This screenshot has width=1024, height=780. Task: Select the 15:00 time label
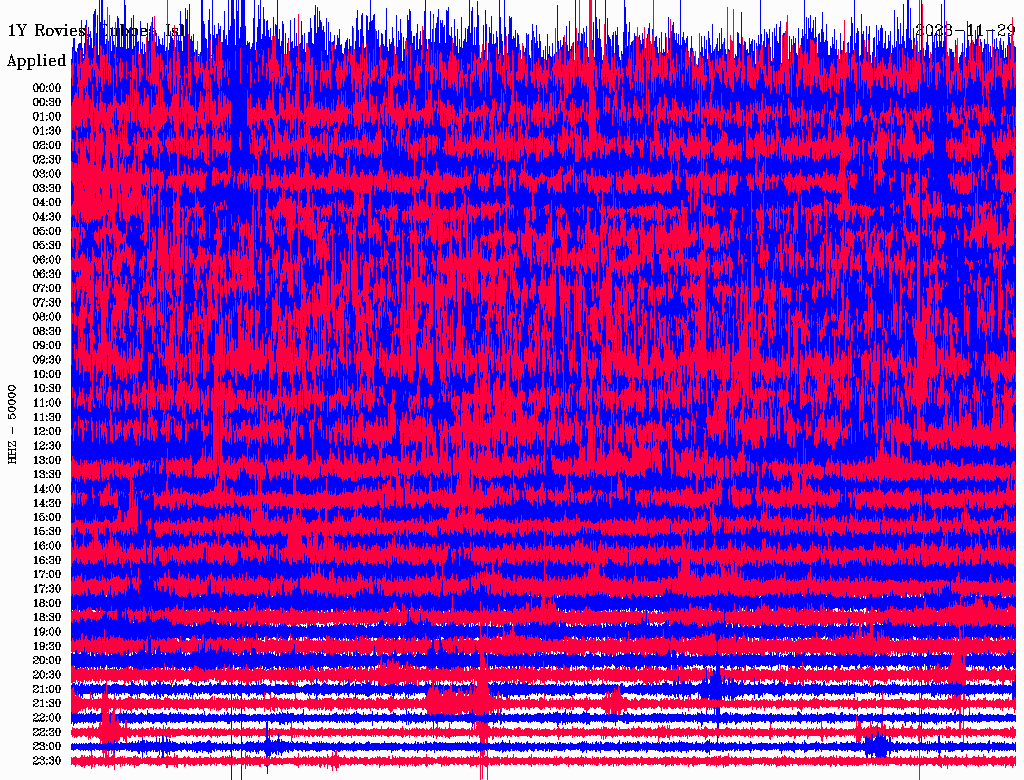[47, 517]
